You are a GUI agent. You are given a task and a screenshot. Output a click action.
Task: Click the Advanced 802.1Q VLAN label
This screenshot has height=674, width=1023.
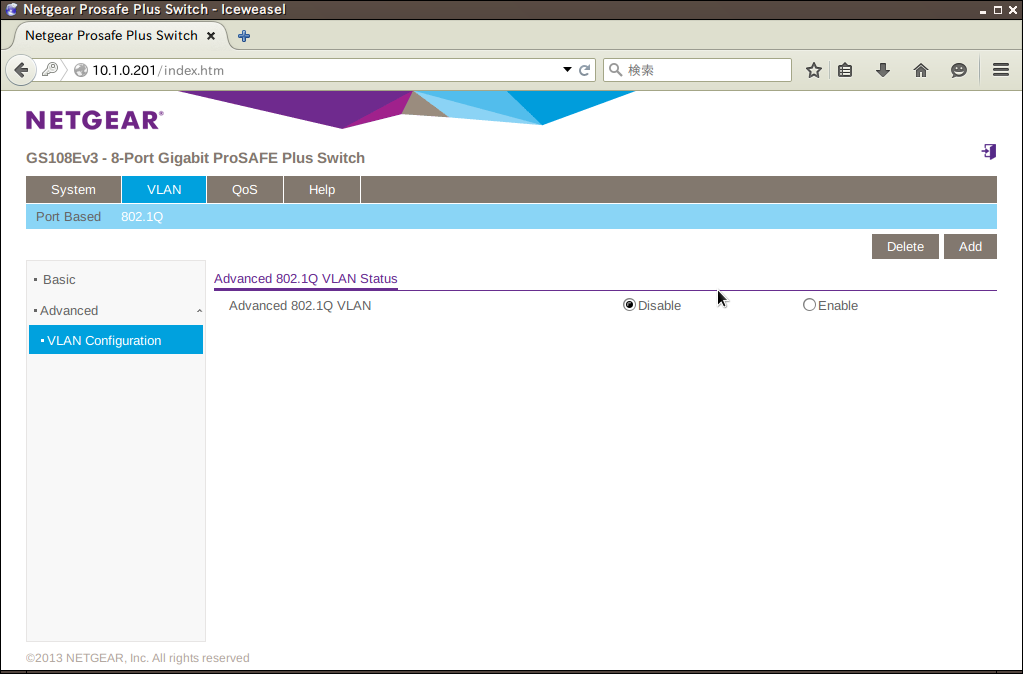(300, 305)
